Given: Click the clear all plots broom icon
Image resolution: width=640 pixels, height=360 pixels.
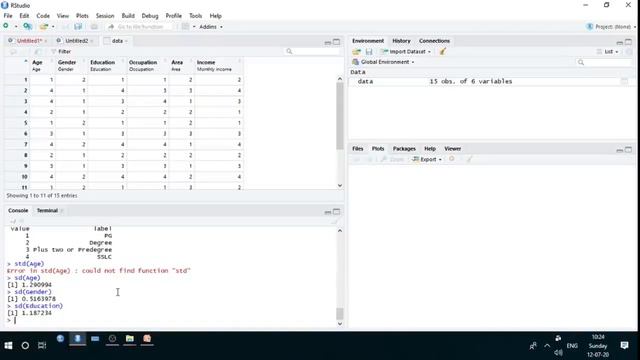Looking at the screenshot, I should click(469, 159).
